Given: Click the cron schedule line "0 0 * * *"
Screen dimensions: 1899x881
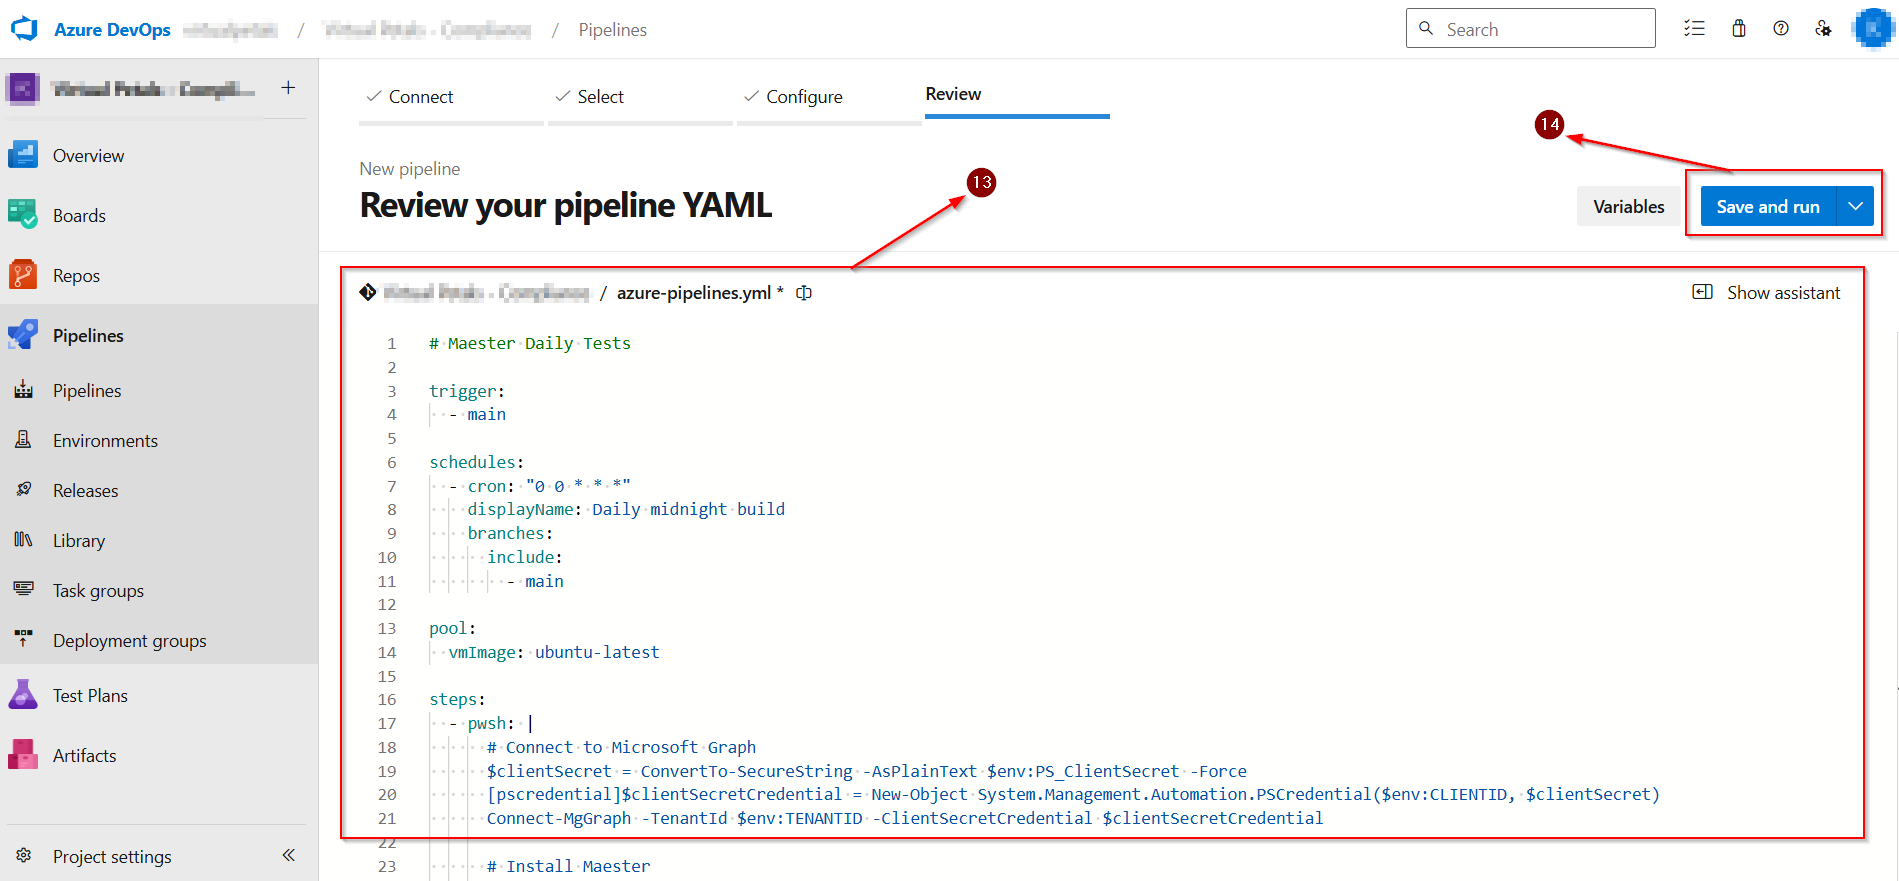Looking at the screenshot, I should pos(540,486).
